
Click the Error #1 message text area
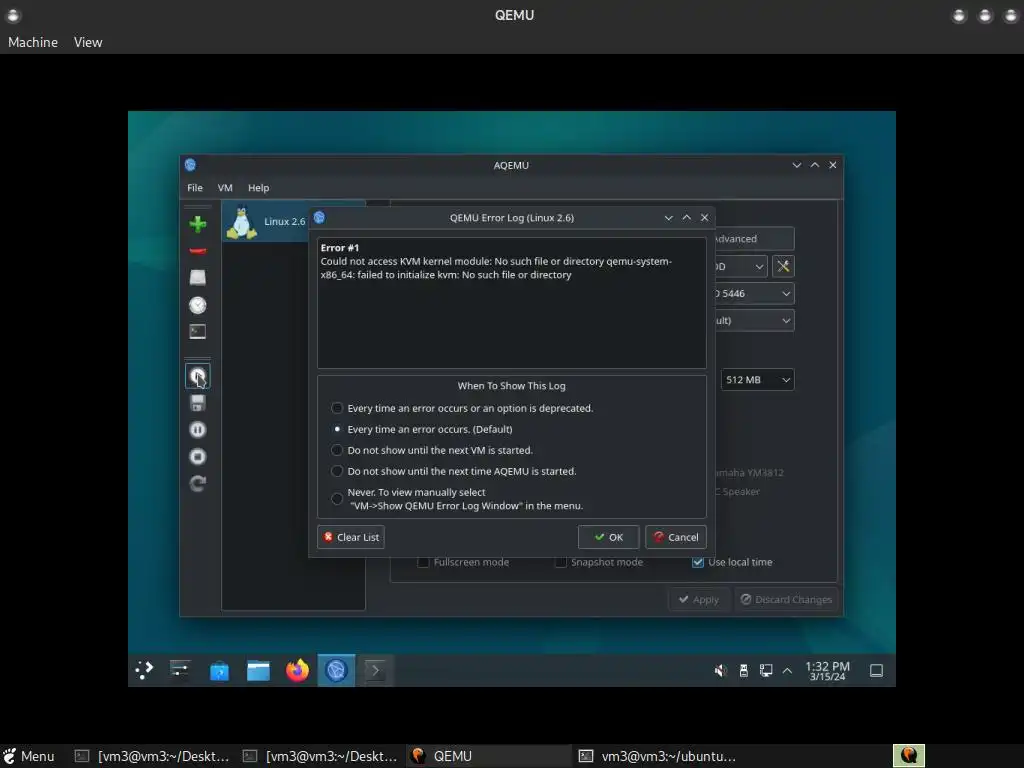511,303
